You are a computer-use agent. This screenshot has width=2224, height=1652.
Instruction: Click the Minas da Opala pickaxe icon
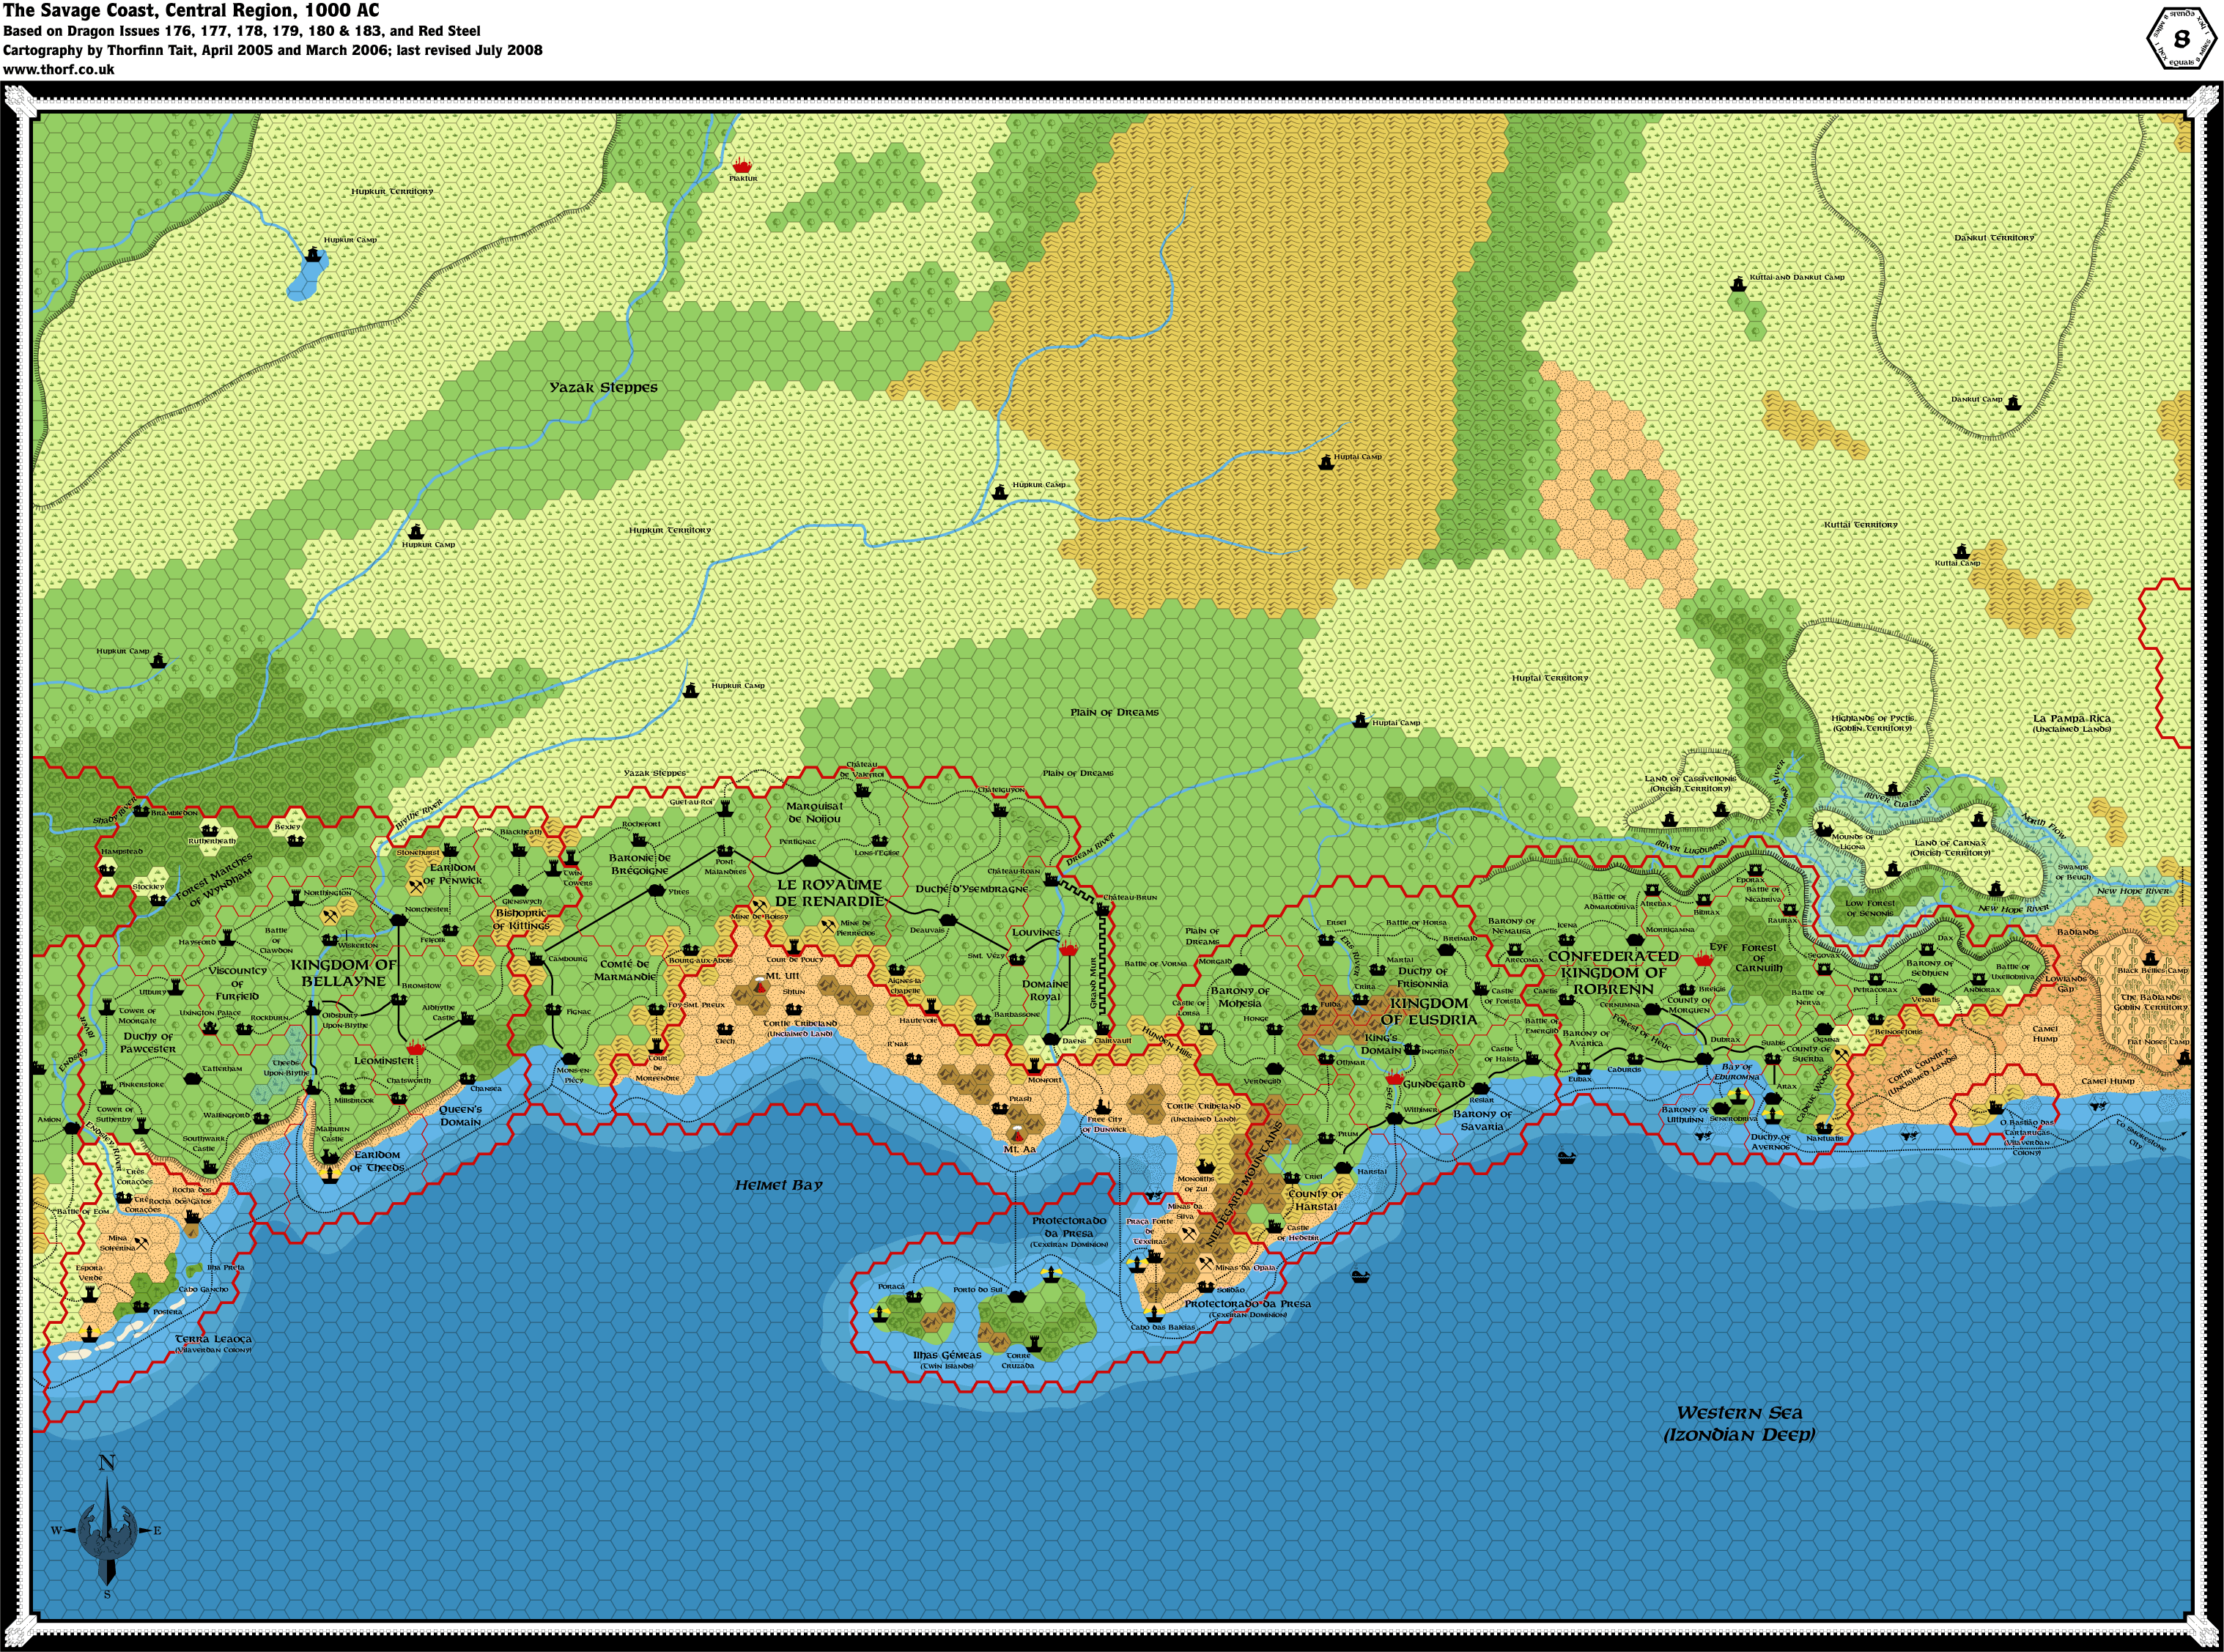click(1207, 1263)
